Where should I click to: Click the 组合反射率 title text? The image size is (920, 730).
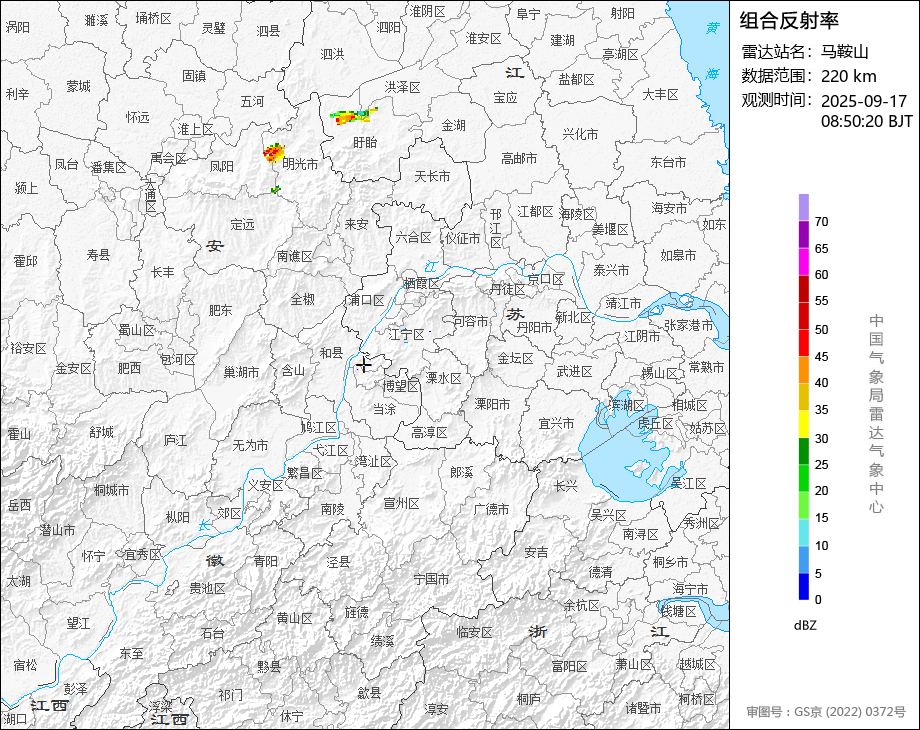click(x=789, y=21)
